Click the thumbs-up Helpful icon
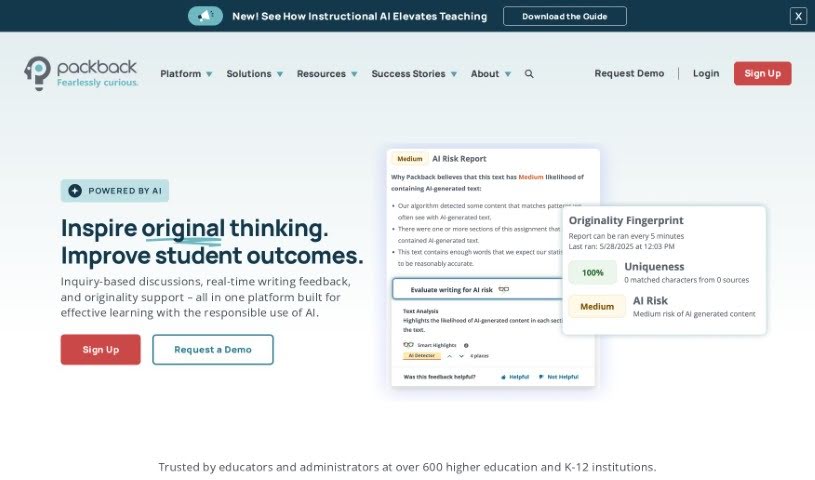 click(x=503, y=377)
